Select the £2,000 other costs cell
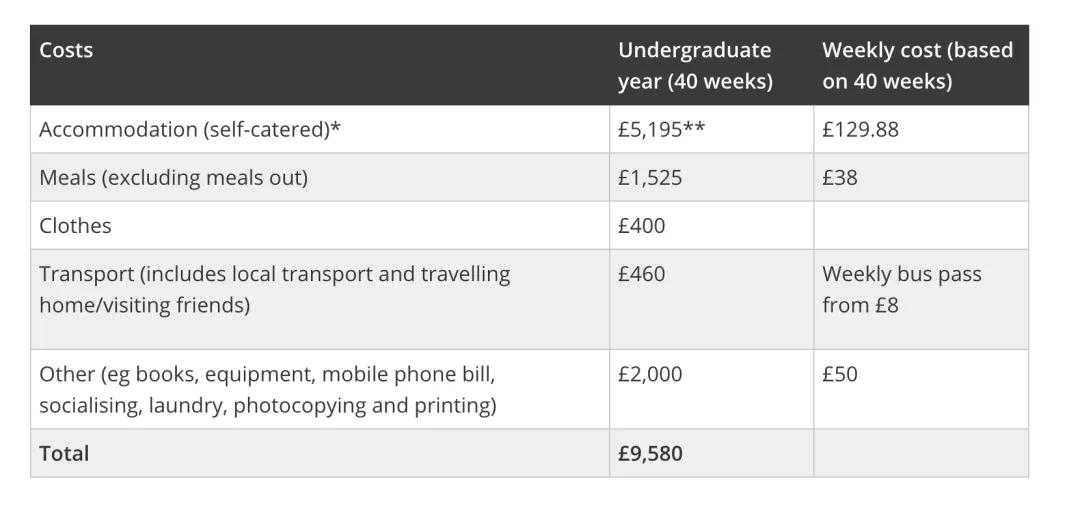The height and width of the screenshot is (505, 1080). [x=650, y=374]
